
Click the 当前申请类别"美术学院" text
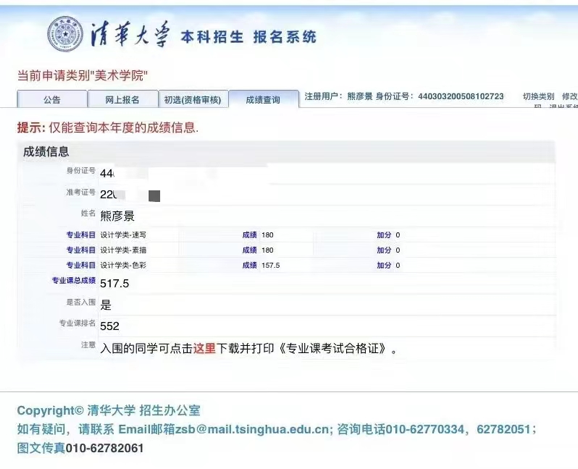[x=83, y=76]
